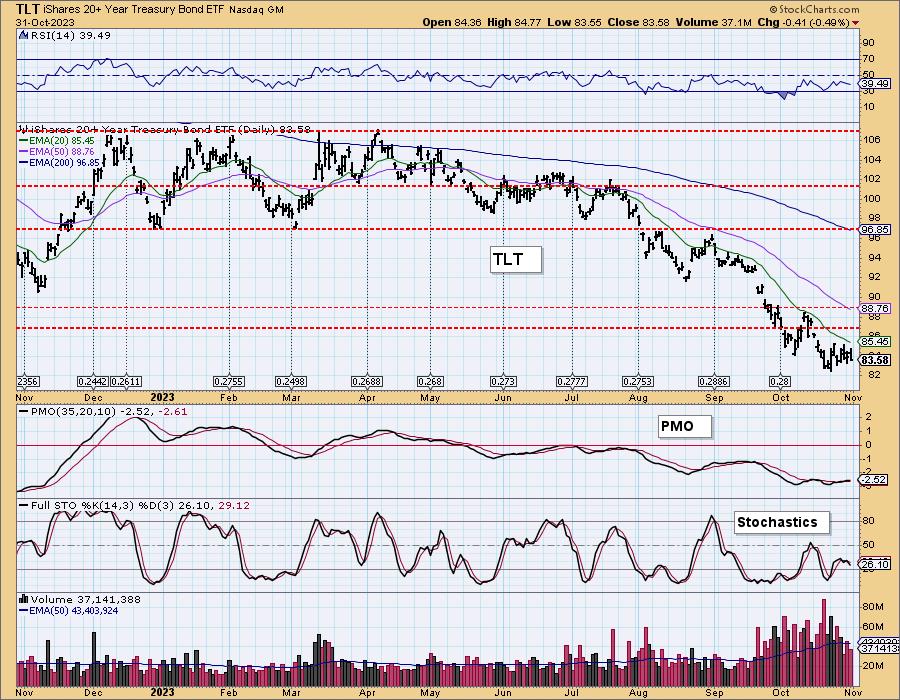The height and width of the screenshot is (700, 900).
Task: Click the green EMA(20) 85.45 legend line
Action: click(57, 140)
